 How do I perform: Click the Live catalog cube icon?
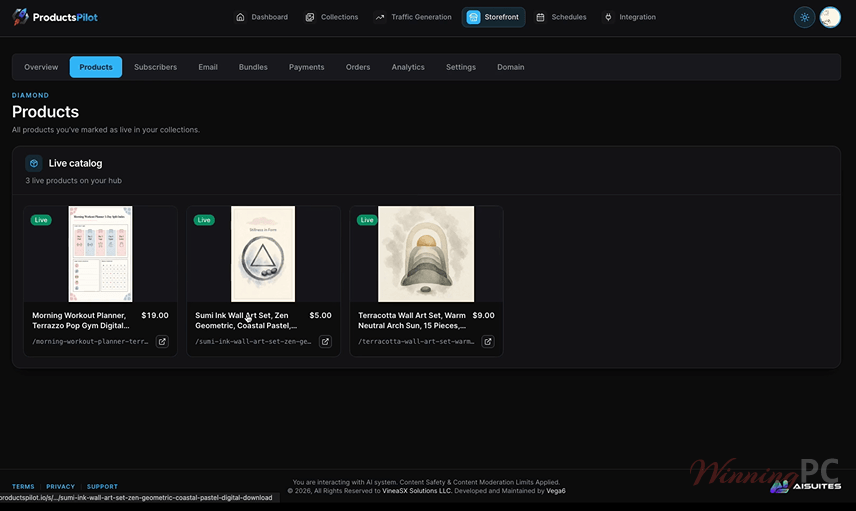[x=34, y=163]
